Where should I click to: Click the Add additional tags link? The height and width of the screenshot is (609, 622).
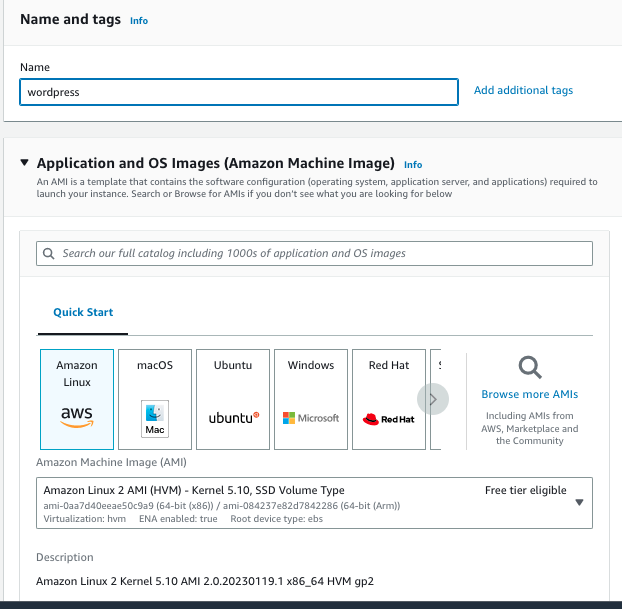pyautogui.click(x=523, y=90)
